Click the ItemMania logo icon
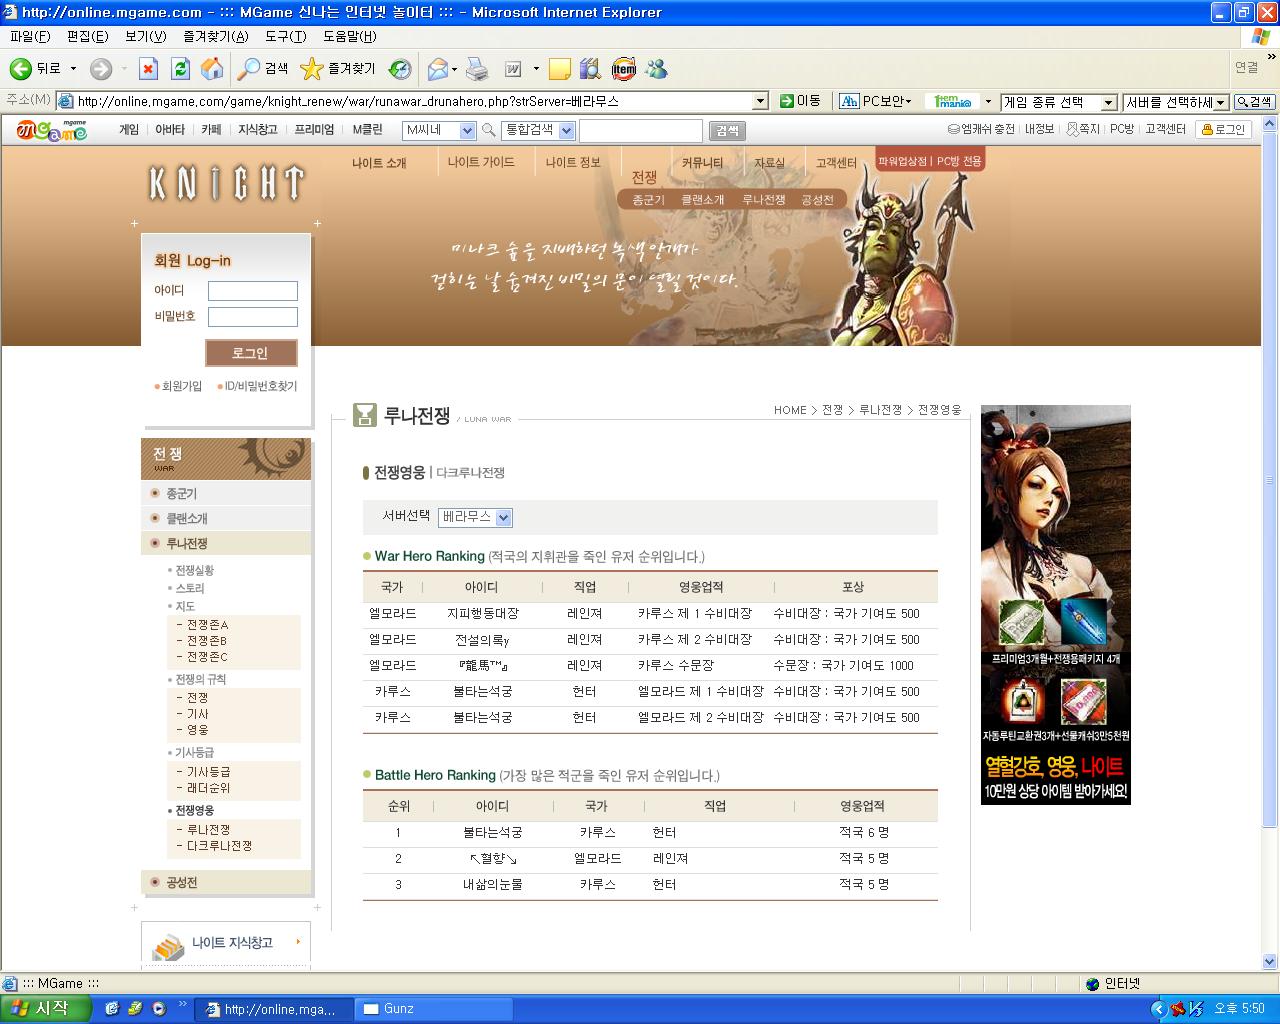The height and width of the screenshot is (1024, 1280). click(953, 101)
